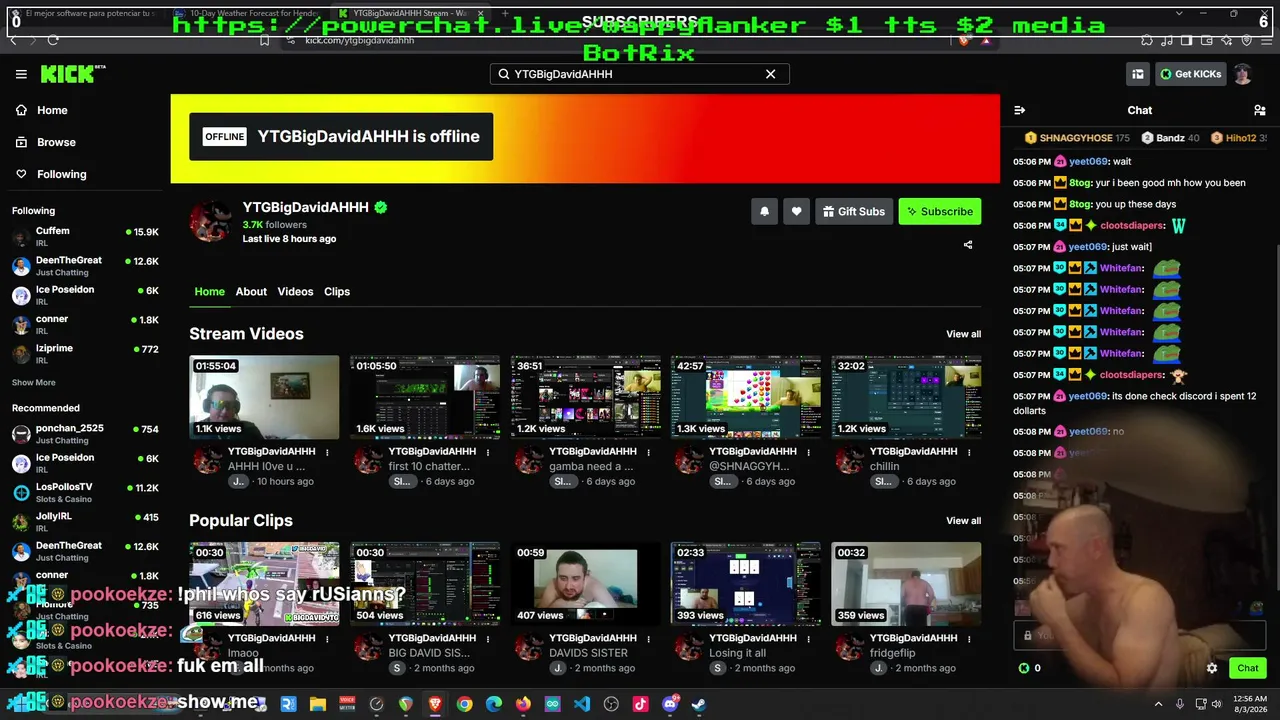The image size is (1280, 720).
Task: Switch to the About tab
Action: [x=251, y=292]
